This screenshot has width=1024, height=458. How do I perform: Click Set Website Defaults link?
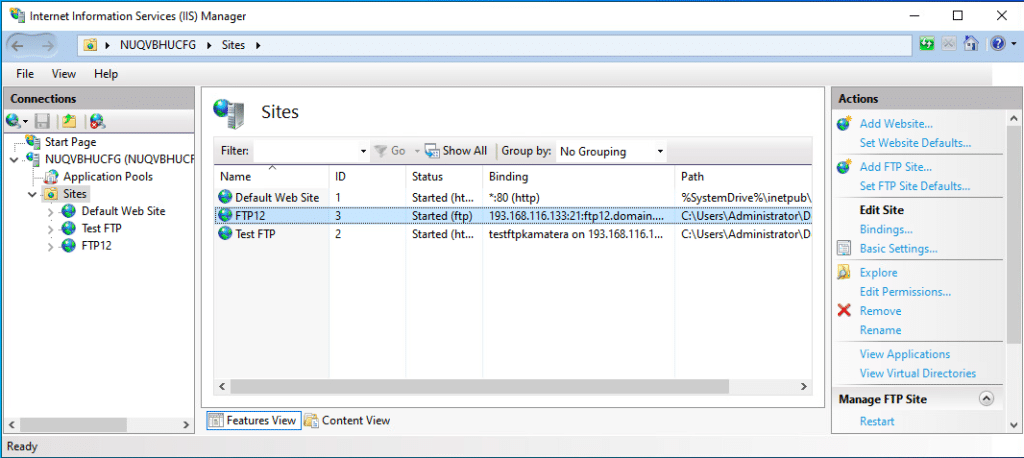click(915, 142)
